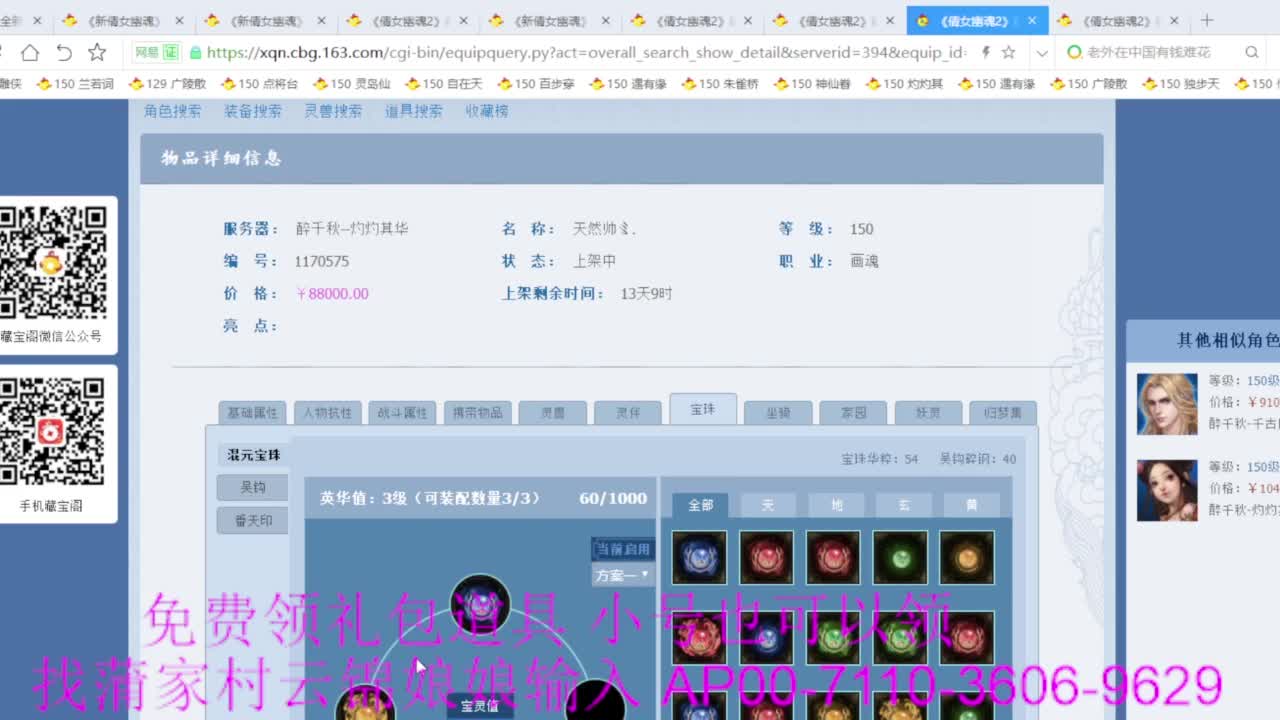Switch to the 灵兽 tab
The height and width of the screenshot is (720, 1280).
coord(552,412)
